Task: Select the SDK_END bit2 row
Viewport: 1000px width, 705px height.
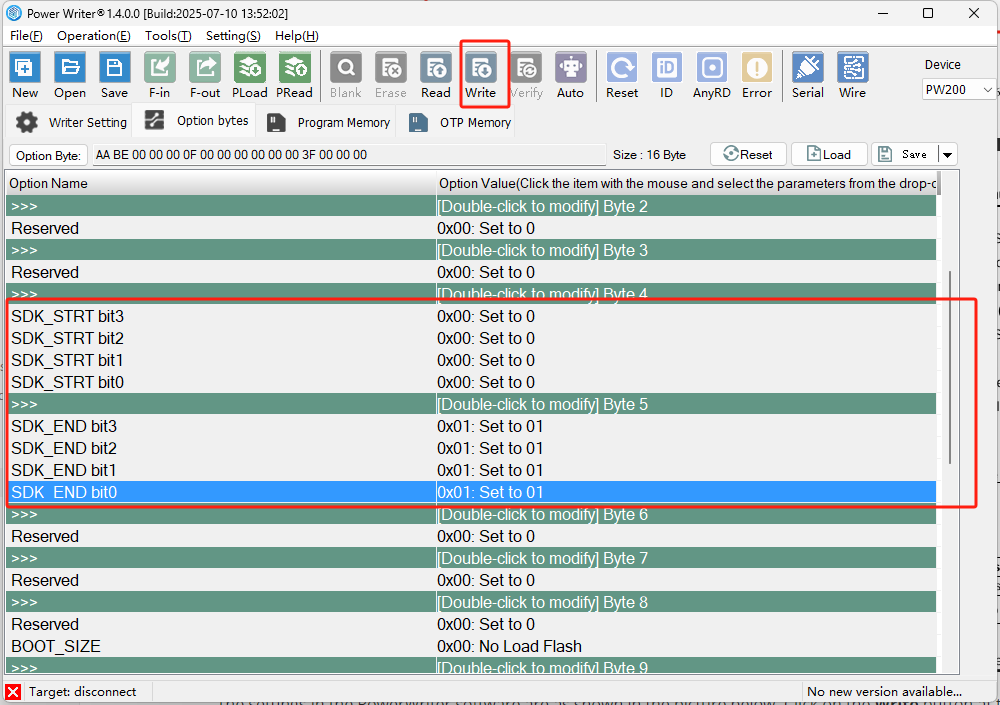Action: coord(471,449)
